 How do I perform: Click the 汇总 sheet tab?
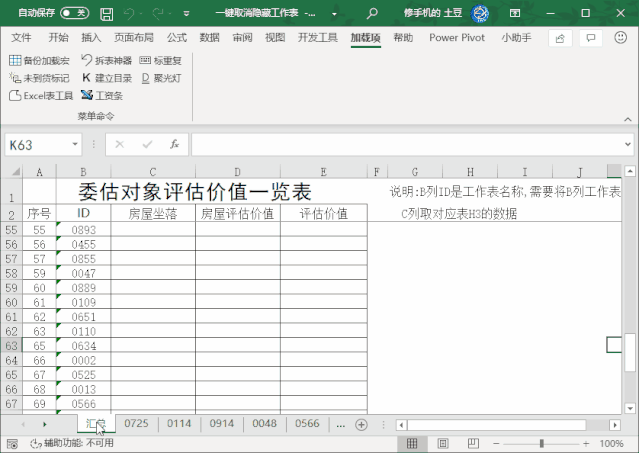[x=96, y=424]
